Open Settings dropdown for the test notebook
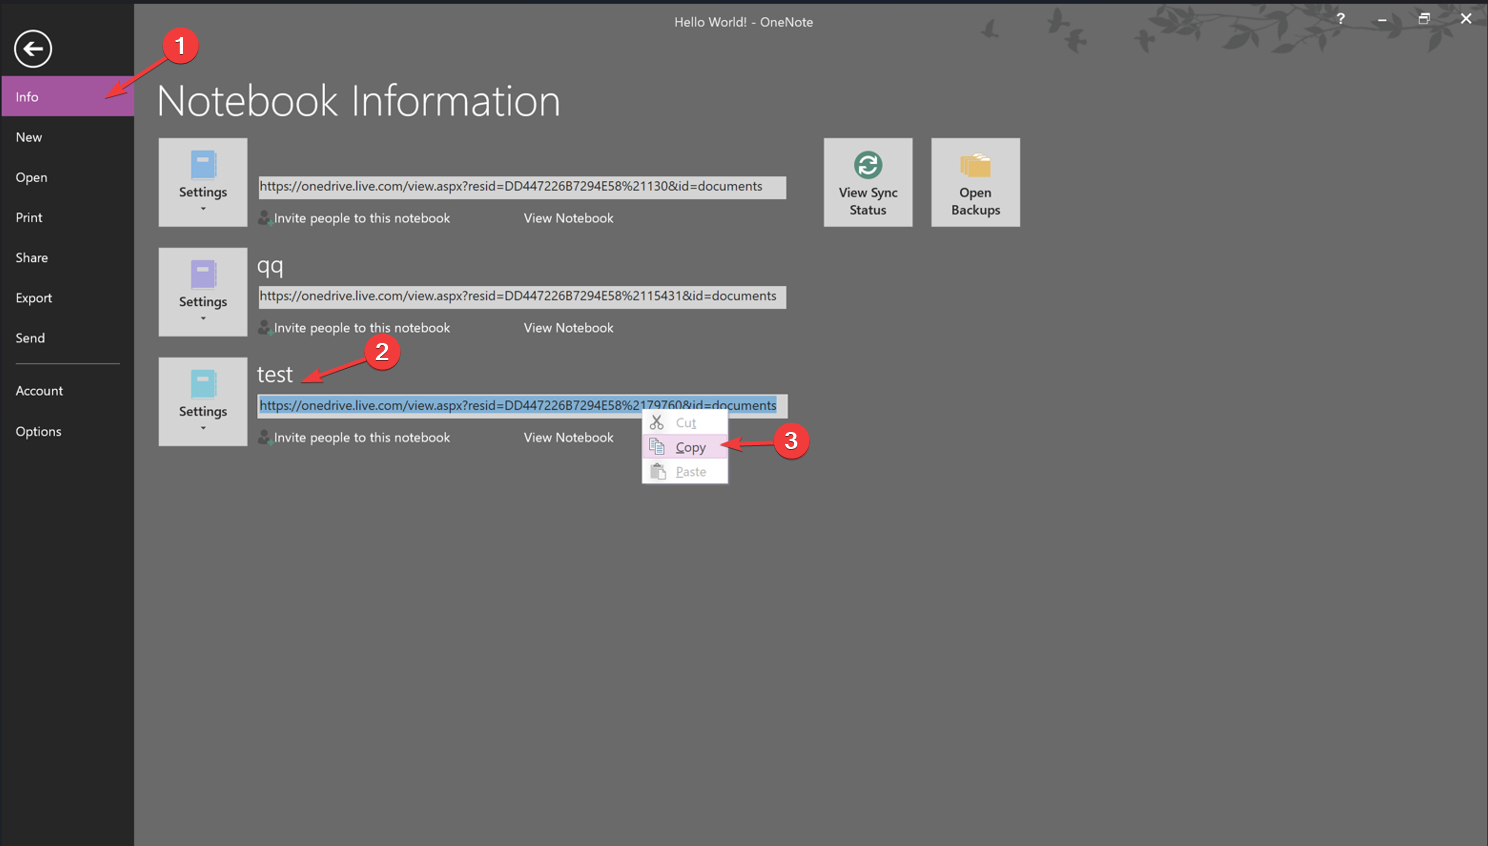 [203, 402]
